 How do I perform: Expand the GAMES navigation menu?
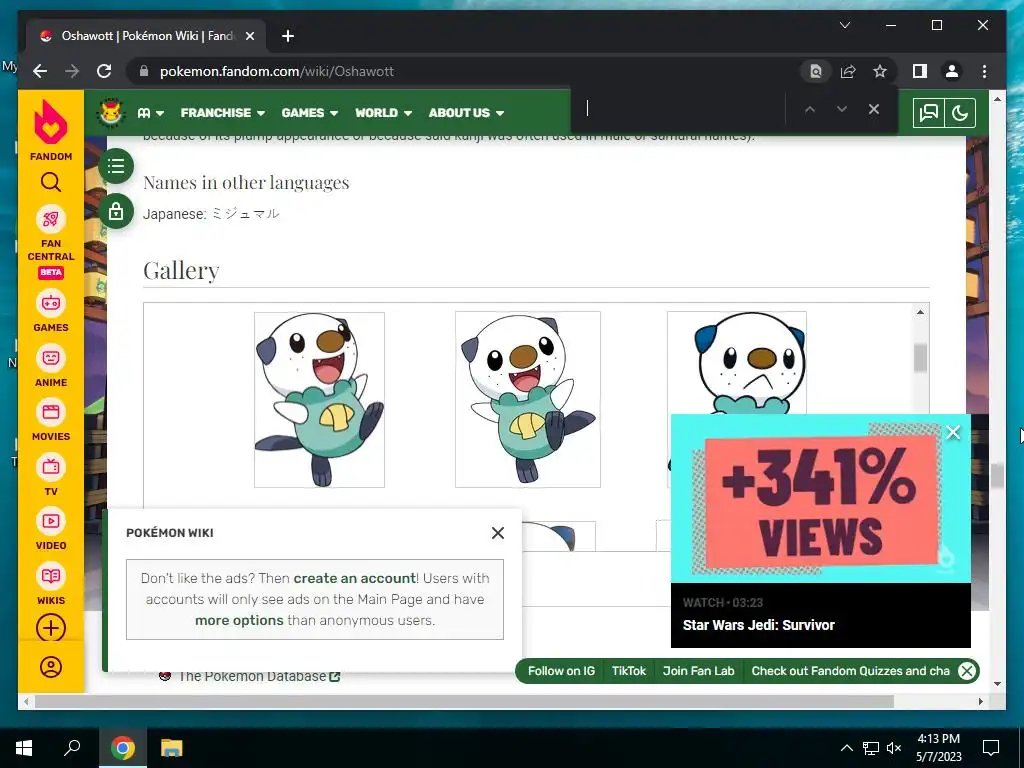(310, 113)
